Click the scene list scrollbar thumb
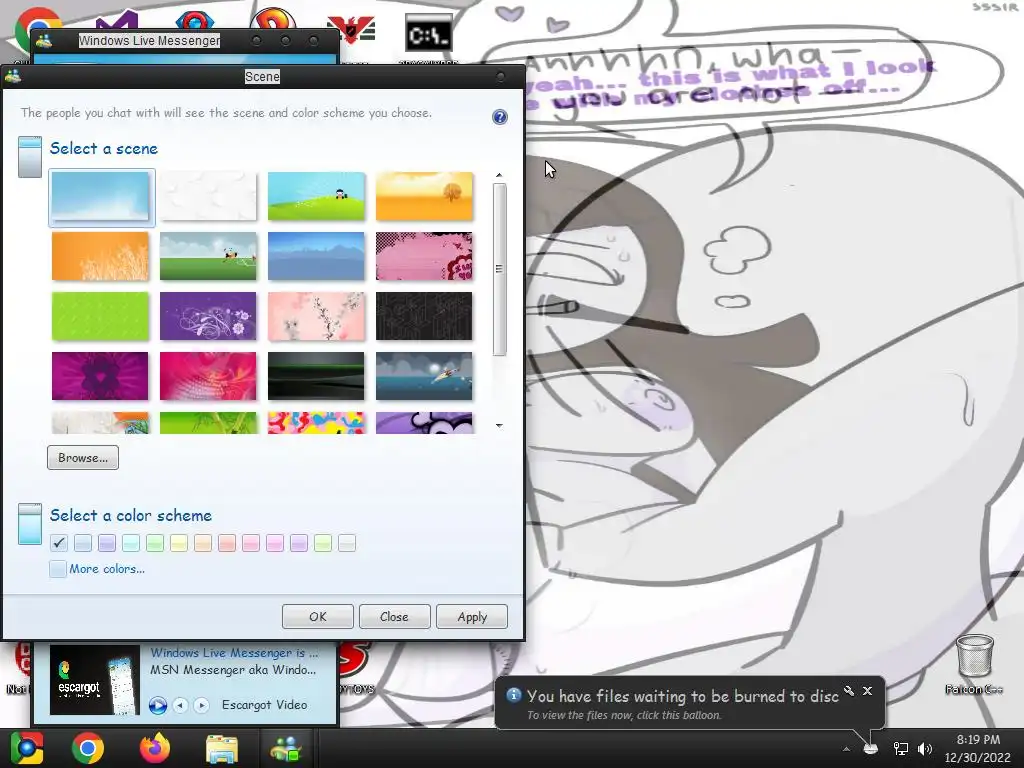The image size is (1024, 768). coord(500,269)
